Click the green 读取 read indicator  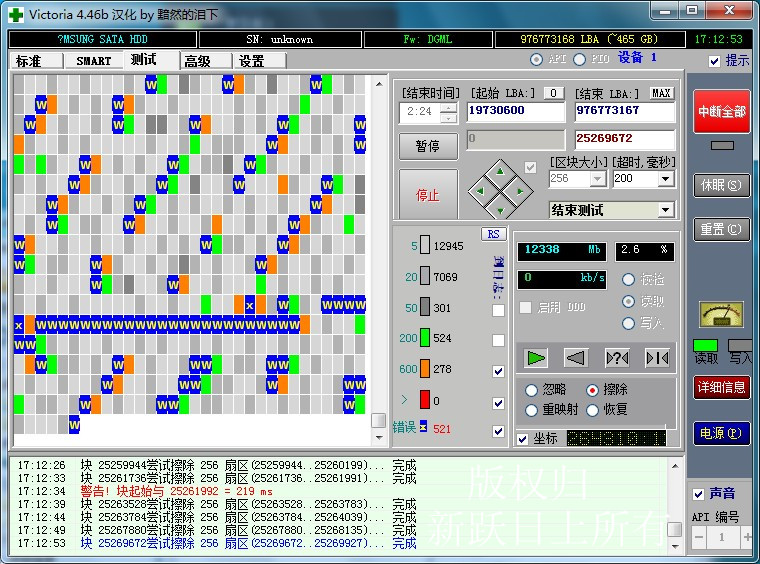(x=706, y=345)
